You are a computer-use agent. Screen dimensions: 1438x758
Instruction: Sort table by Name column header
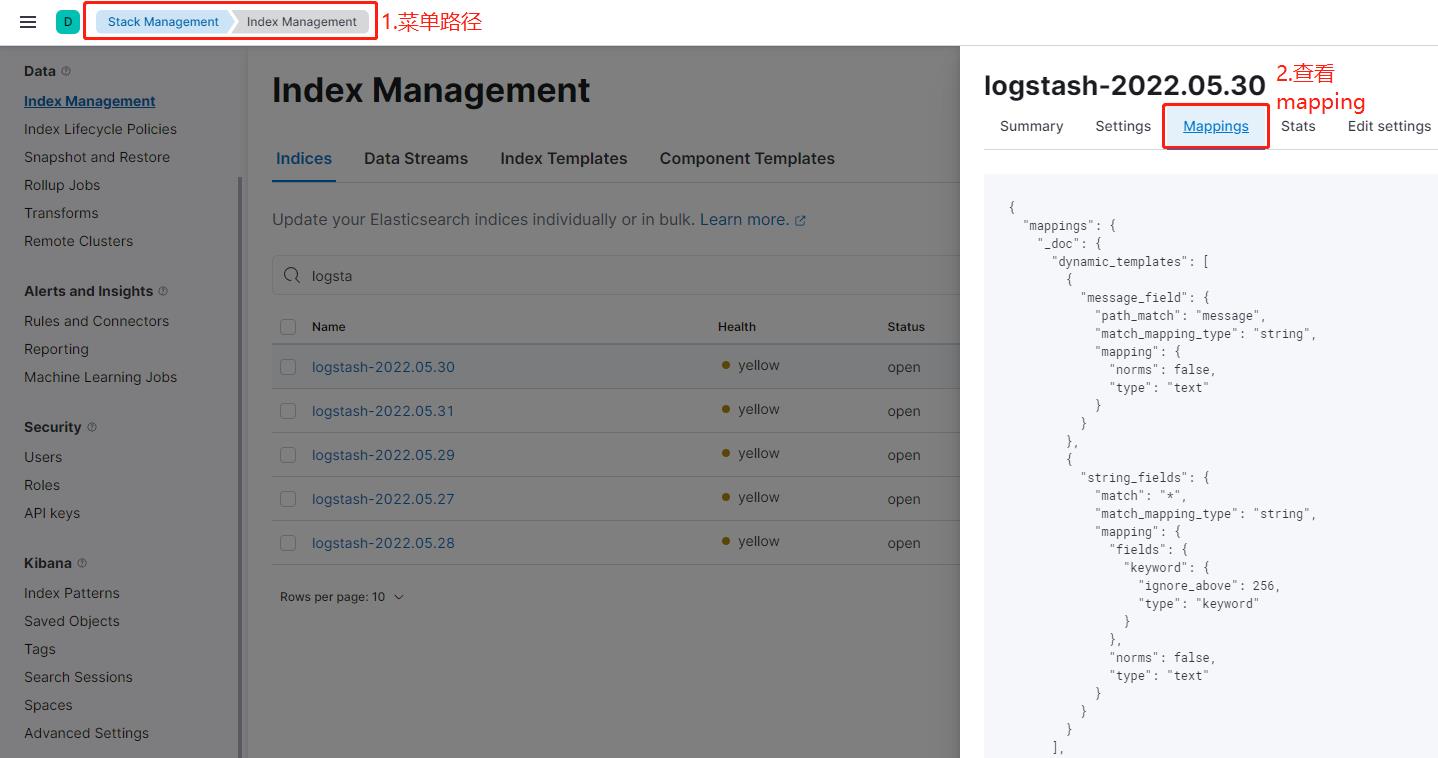[x=328, y=327]
